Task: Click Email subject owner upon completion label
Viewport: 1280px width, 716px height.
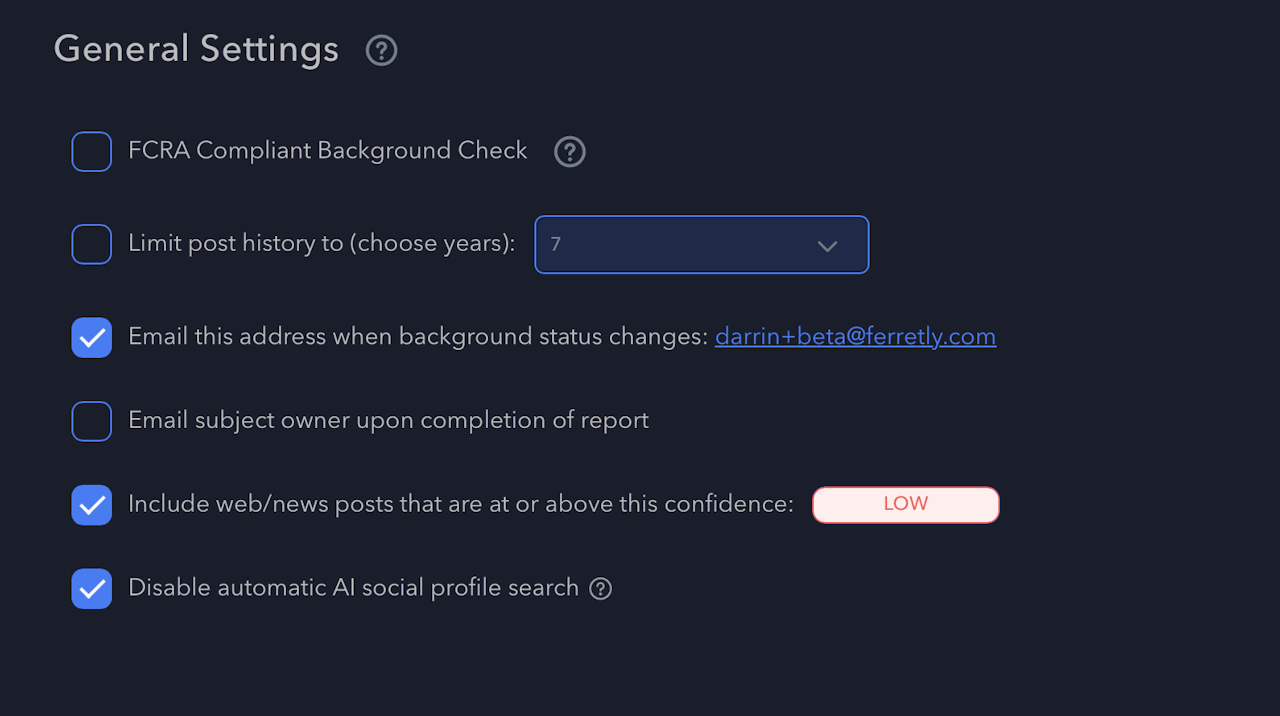Action: 389,421
